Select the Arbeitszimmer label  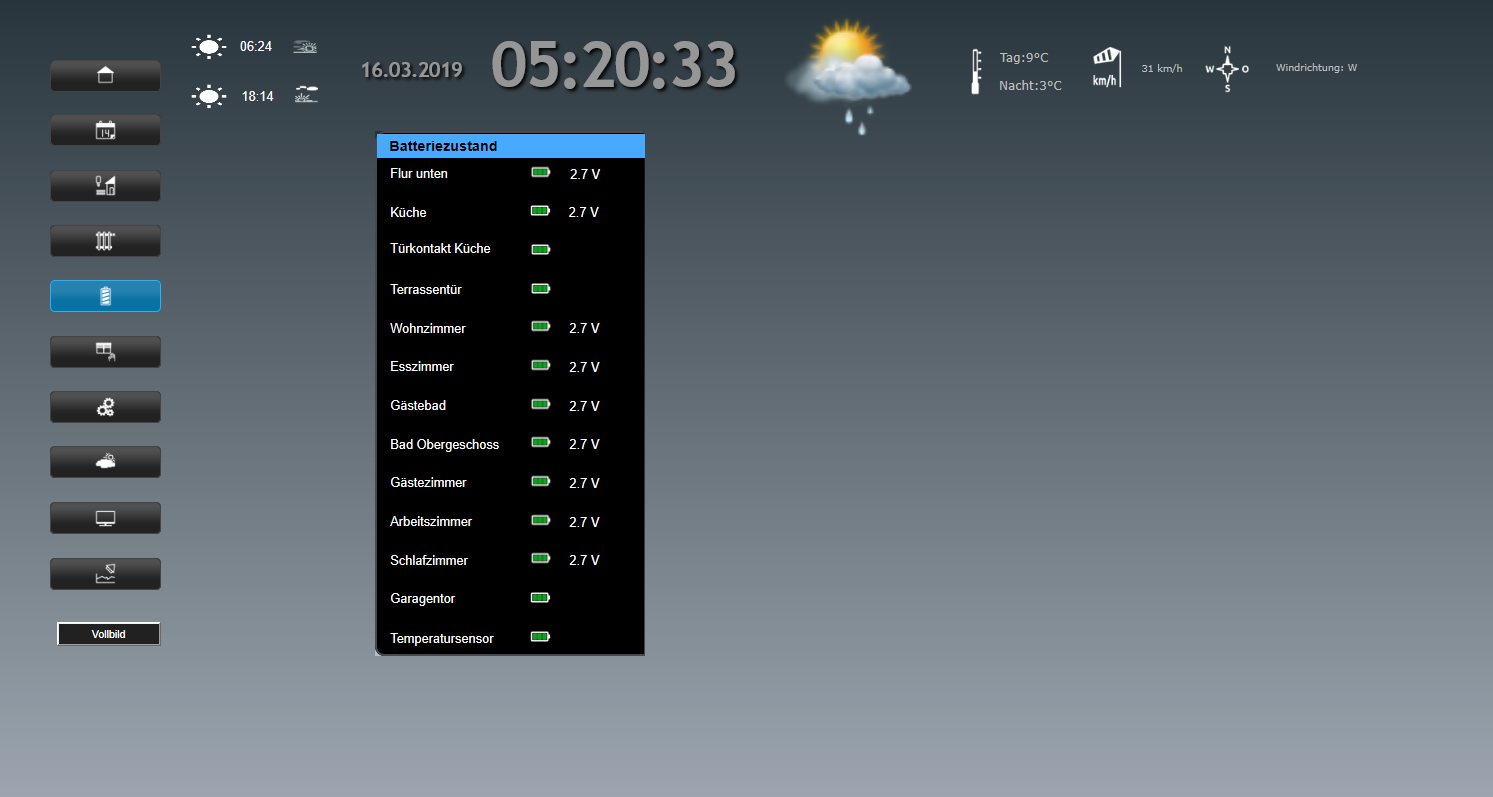point(431,521)
